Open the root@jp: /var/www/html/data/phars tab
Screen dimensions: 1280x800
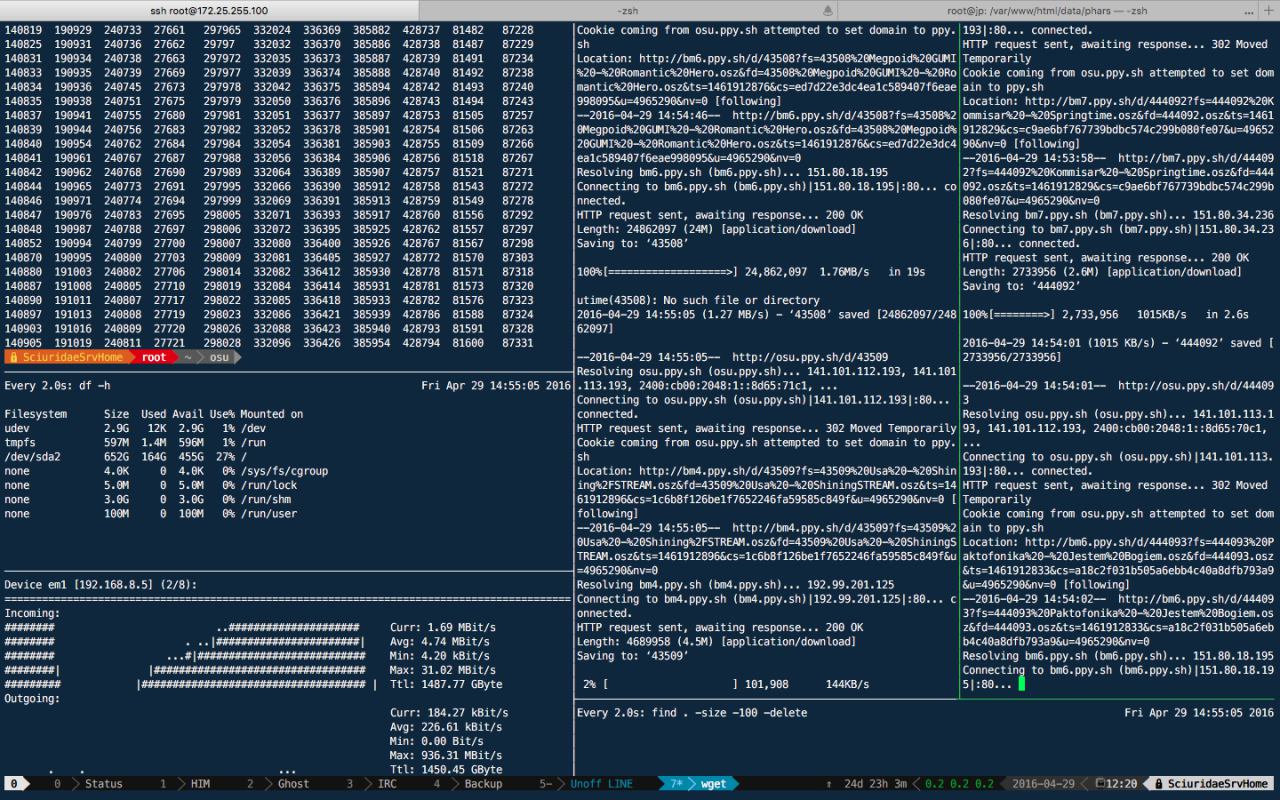click(1049, 10)
